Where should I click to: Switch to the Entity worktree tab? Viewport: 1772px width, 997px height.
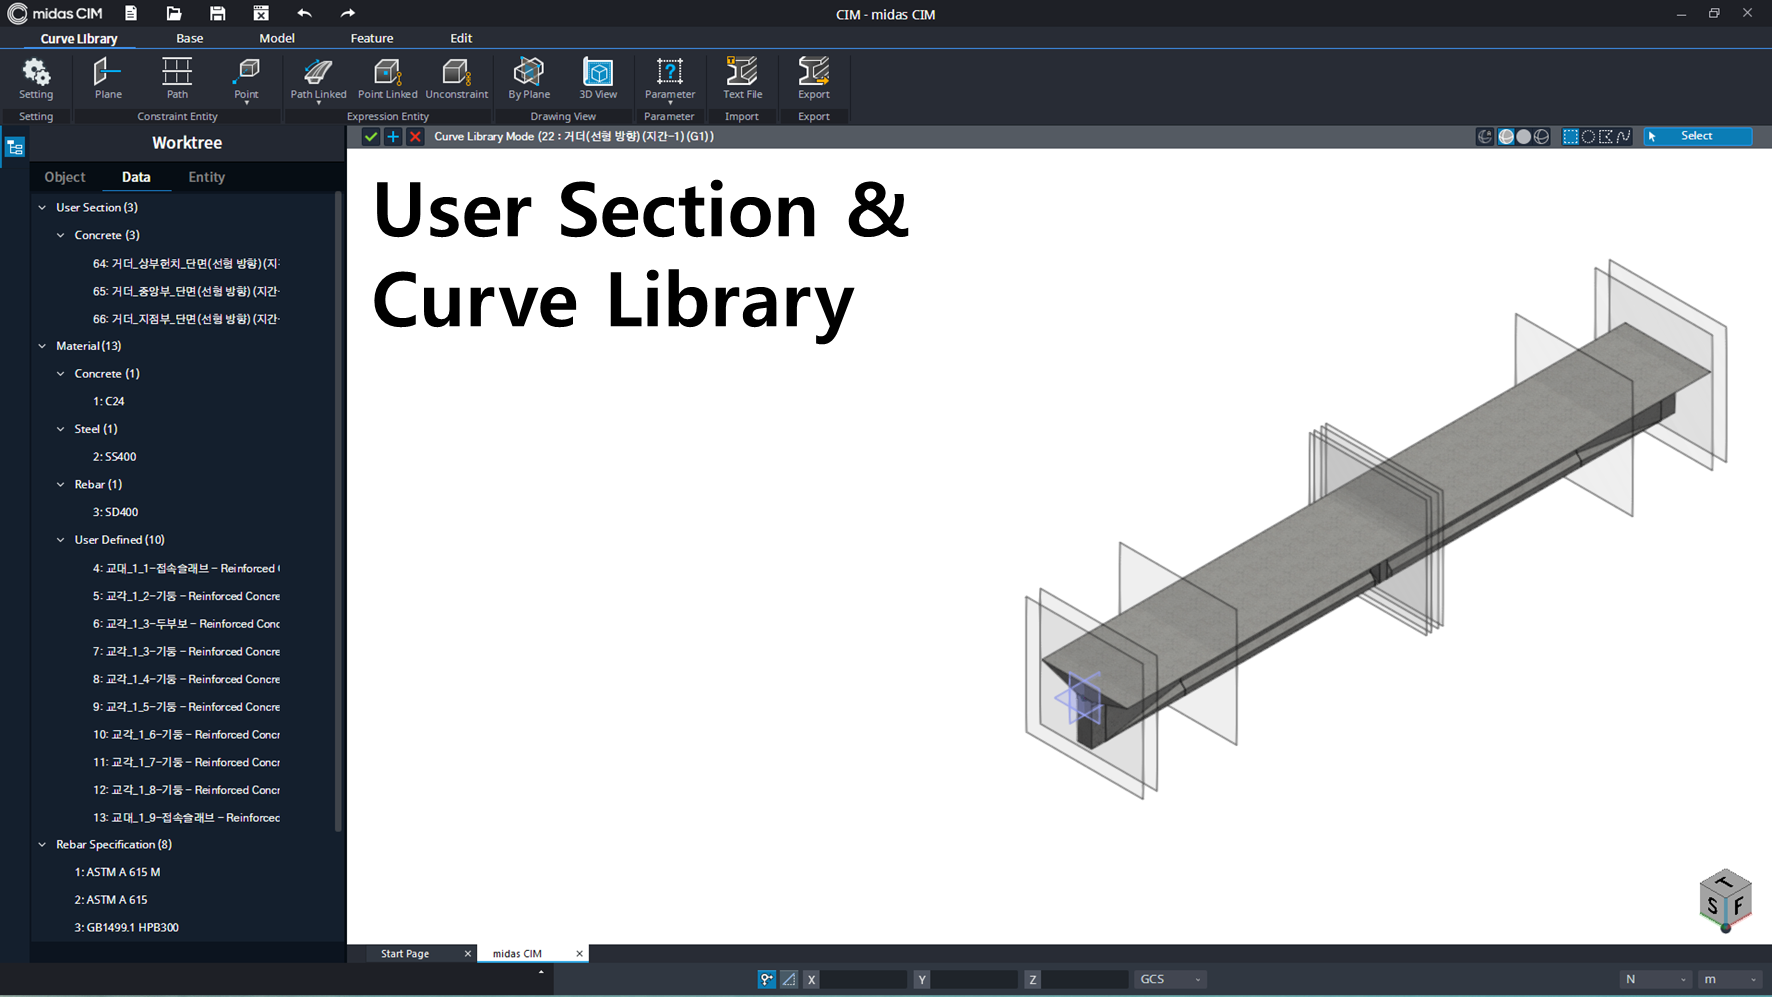point(207,177)
